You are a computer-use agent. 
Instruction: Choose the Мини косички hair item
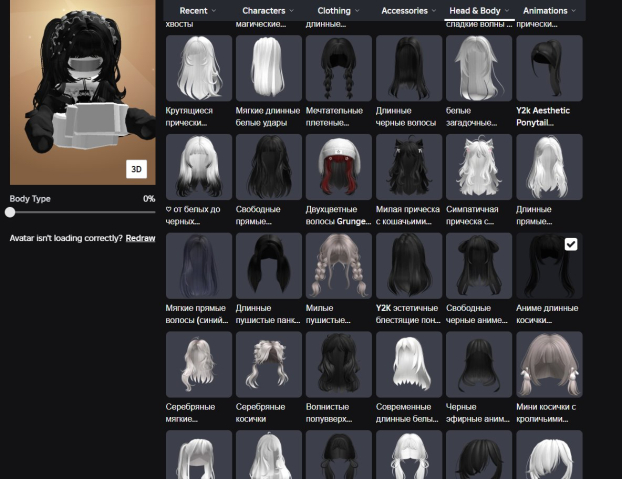tap(549, 365)
